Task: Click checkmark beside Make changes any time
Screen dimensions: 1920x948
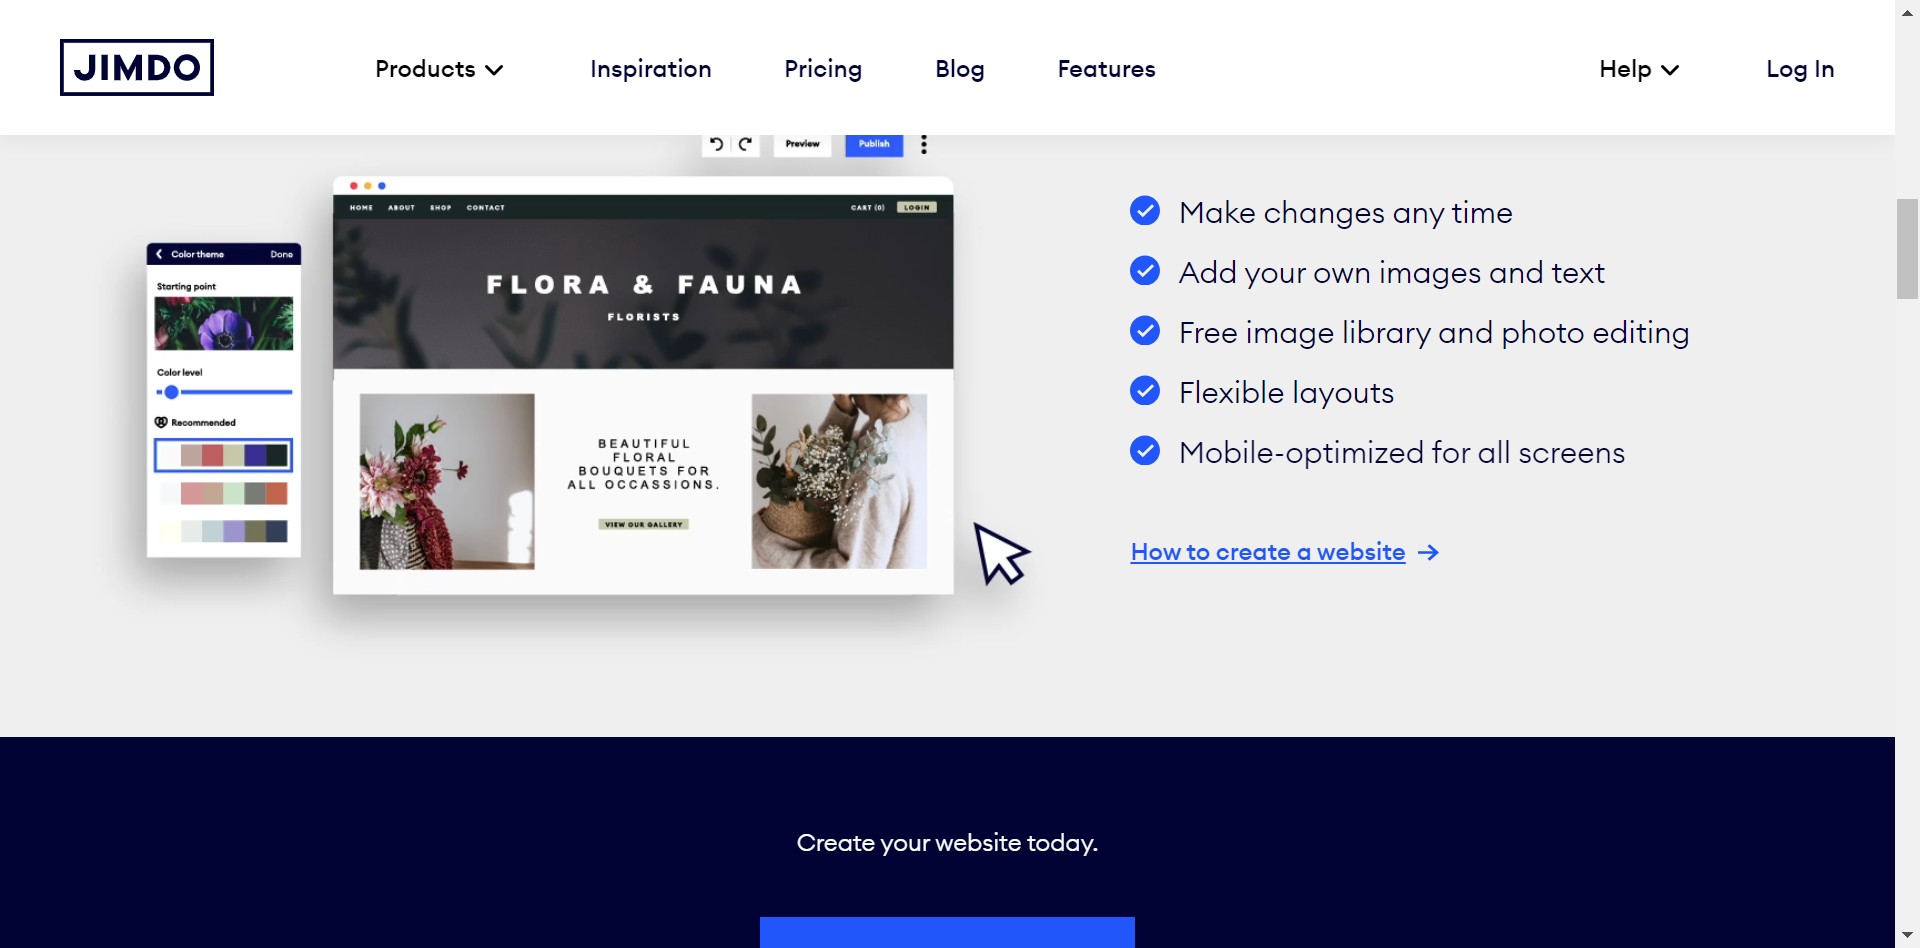Action: pos(1145,211)
